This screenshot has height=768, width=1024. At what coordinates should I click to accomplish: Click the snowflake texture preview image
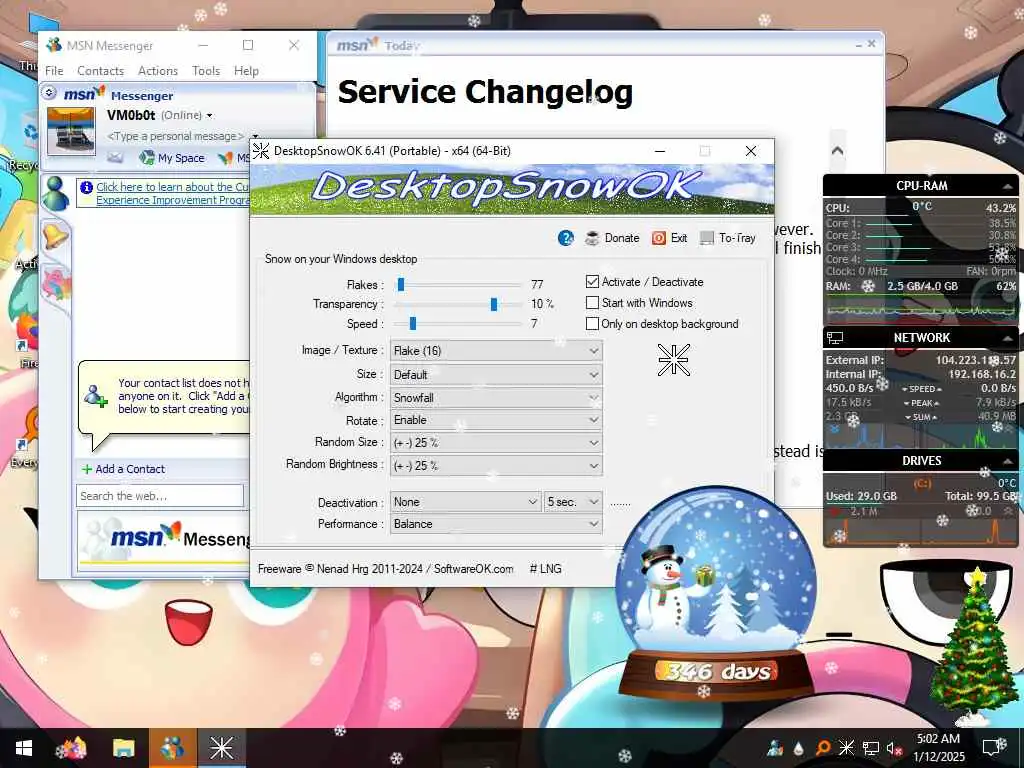coord(673,360)
